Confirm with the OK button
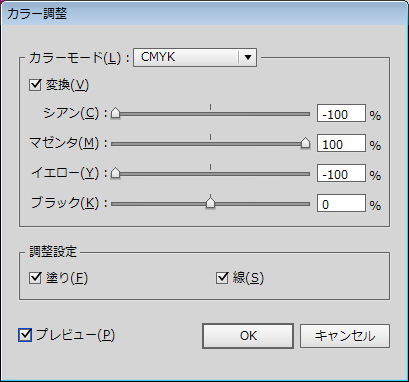 [248, 336]
